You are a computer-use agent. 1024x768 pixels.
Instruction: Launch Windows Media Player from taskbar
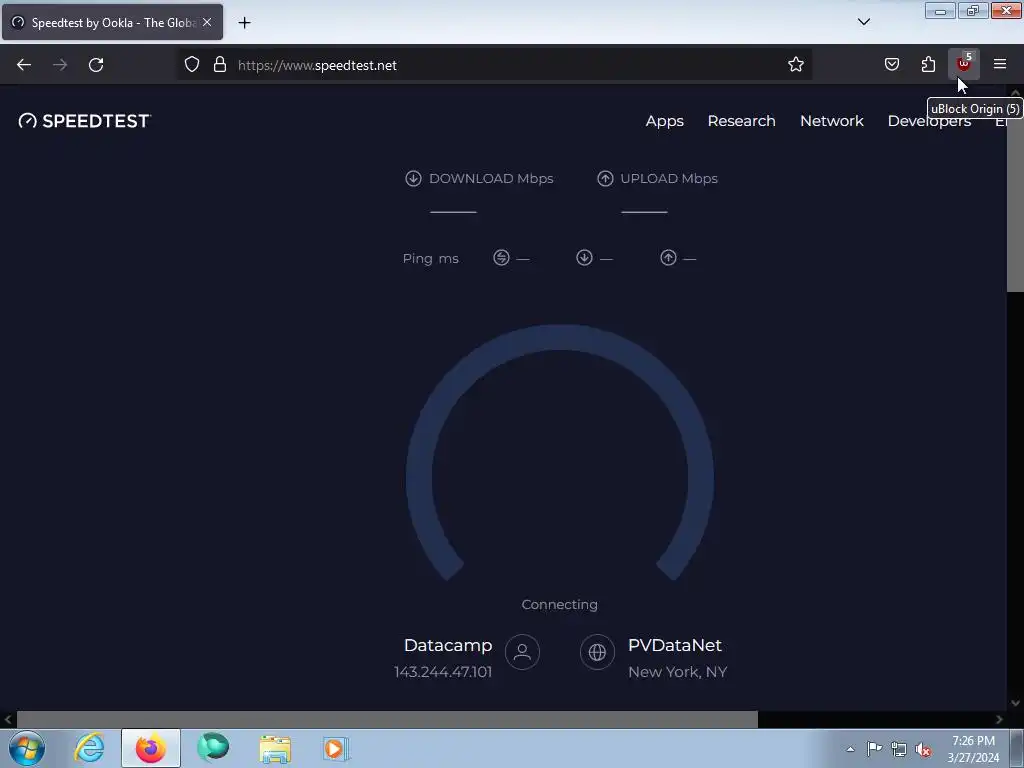click(336, 748)
